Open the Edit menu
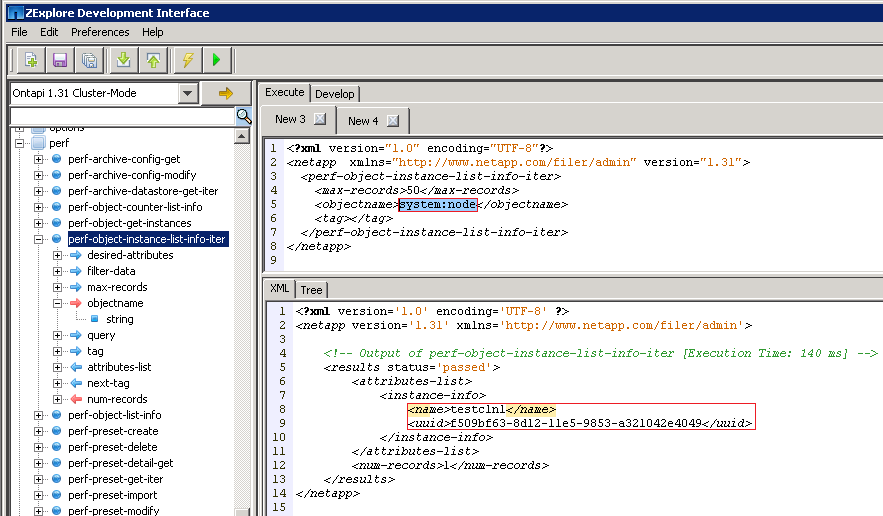Screen dimensions: 883x516 pyautogui.click(x=49, y=32)
